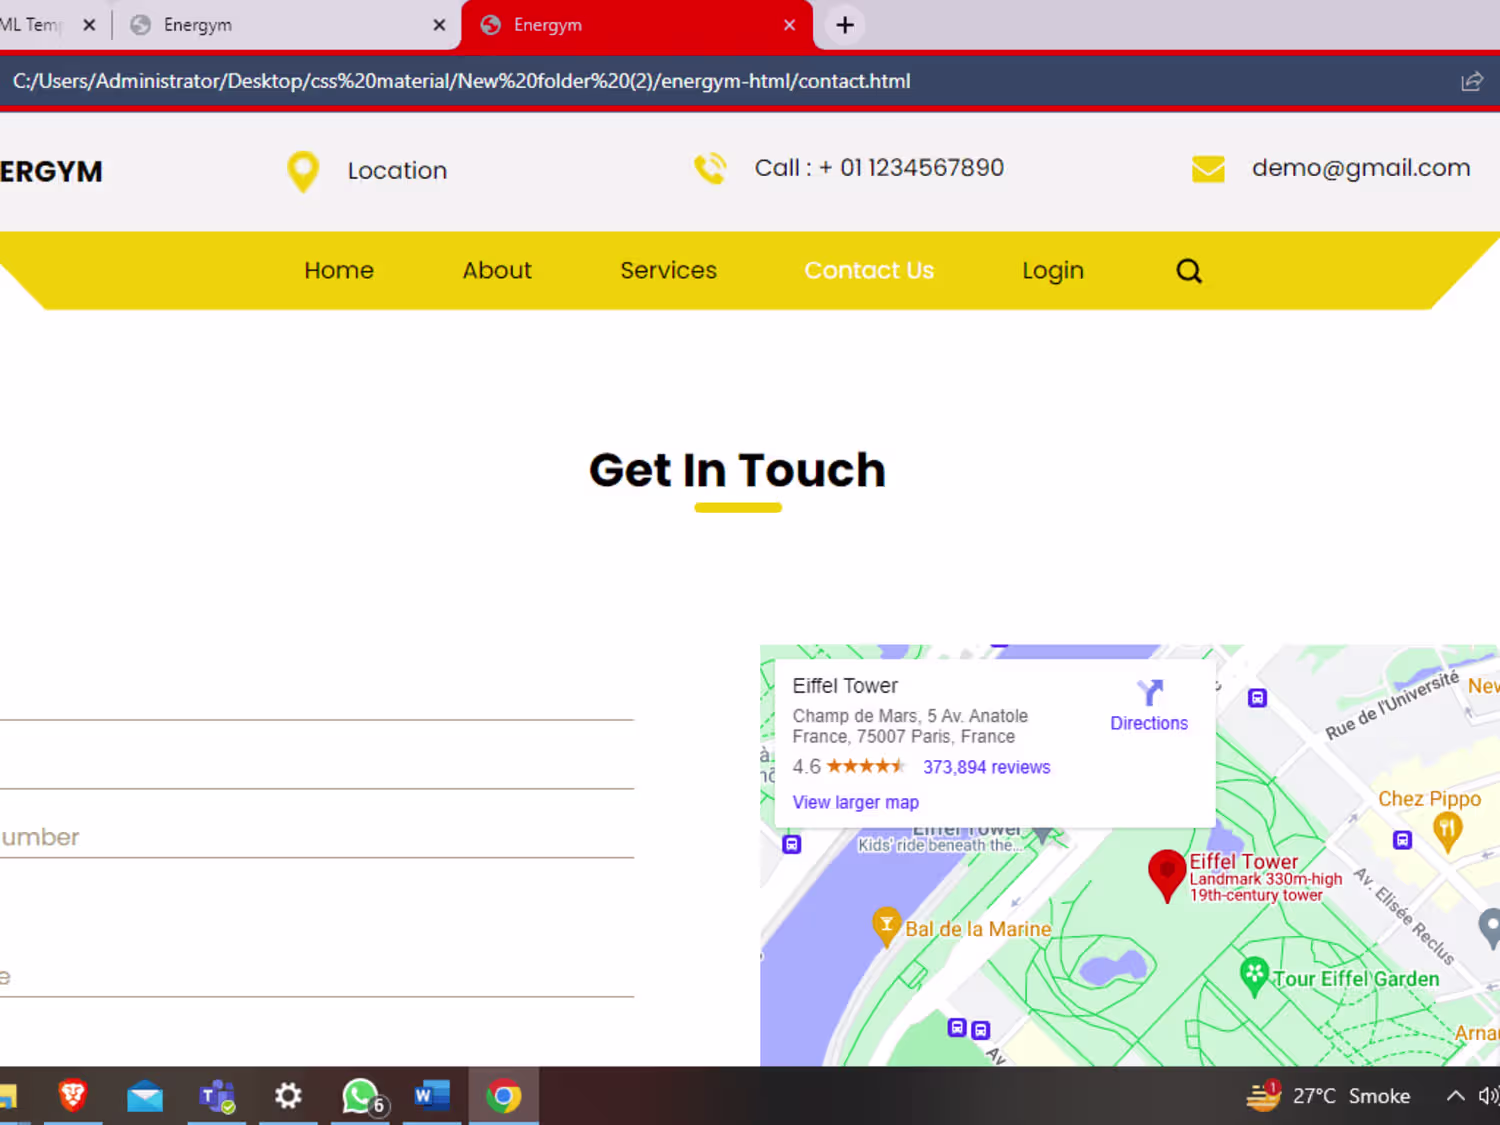This screenshot has width=1500, height=1125.
Task: Click the red Eiffel Tower map marker
Action: (1166, 875)
